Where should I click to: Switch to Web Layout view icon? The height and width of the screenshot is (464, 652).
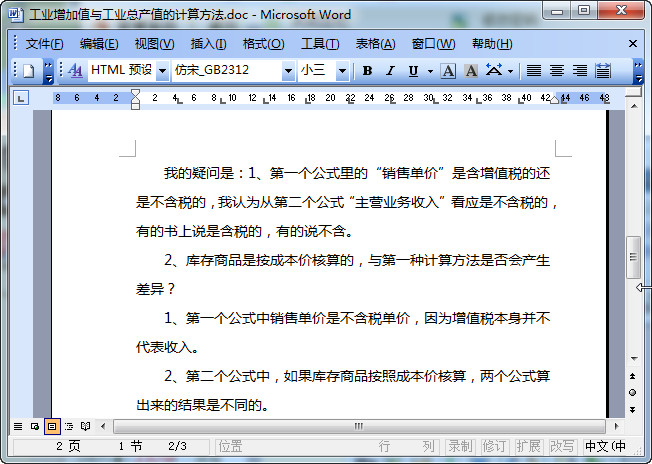pos(35,427)
